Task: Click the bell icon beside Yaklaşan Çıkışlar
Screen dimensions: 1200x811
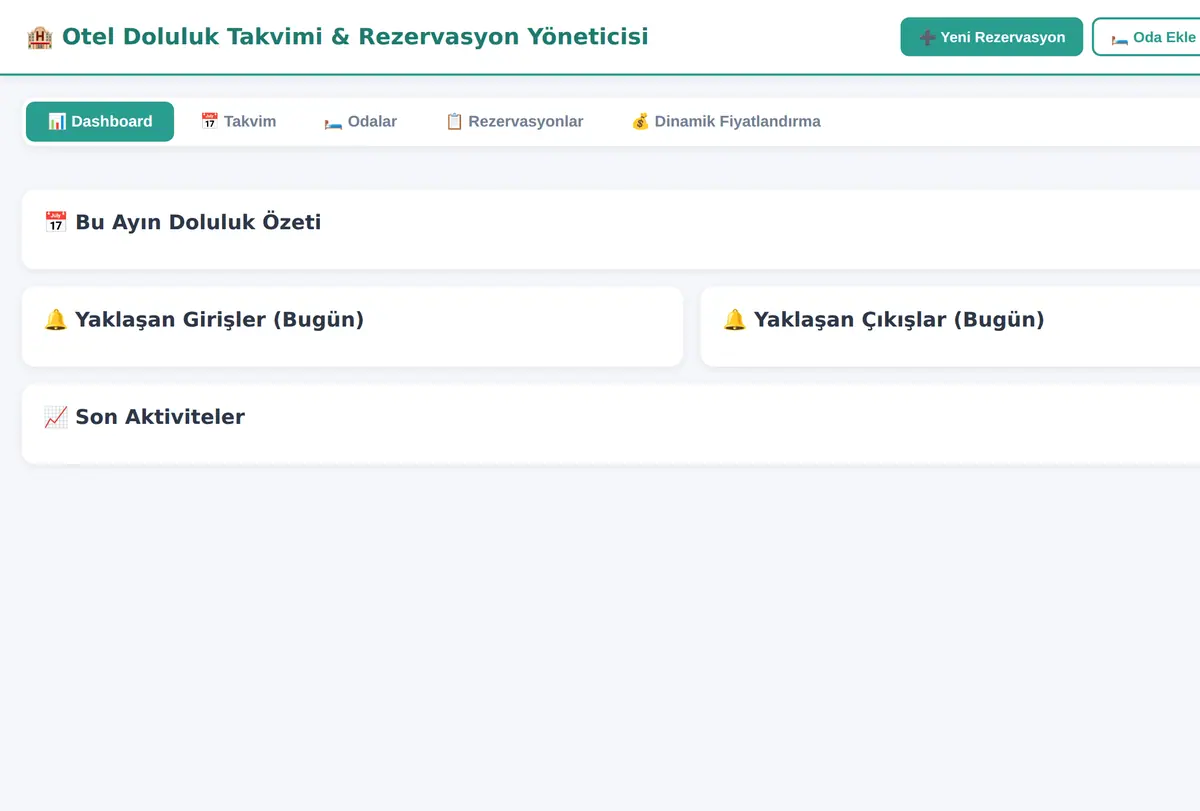Action: [x=735, y=320]
